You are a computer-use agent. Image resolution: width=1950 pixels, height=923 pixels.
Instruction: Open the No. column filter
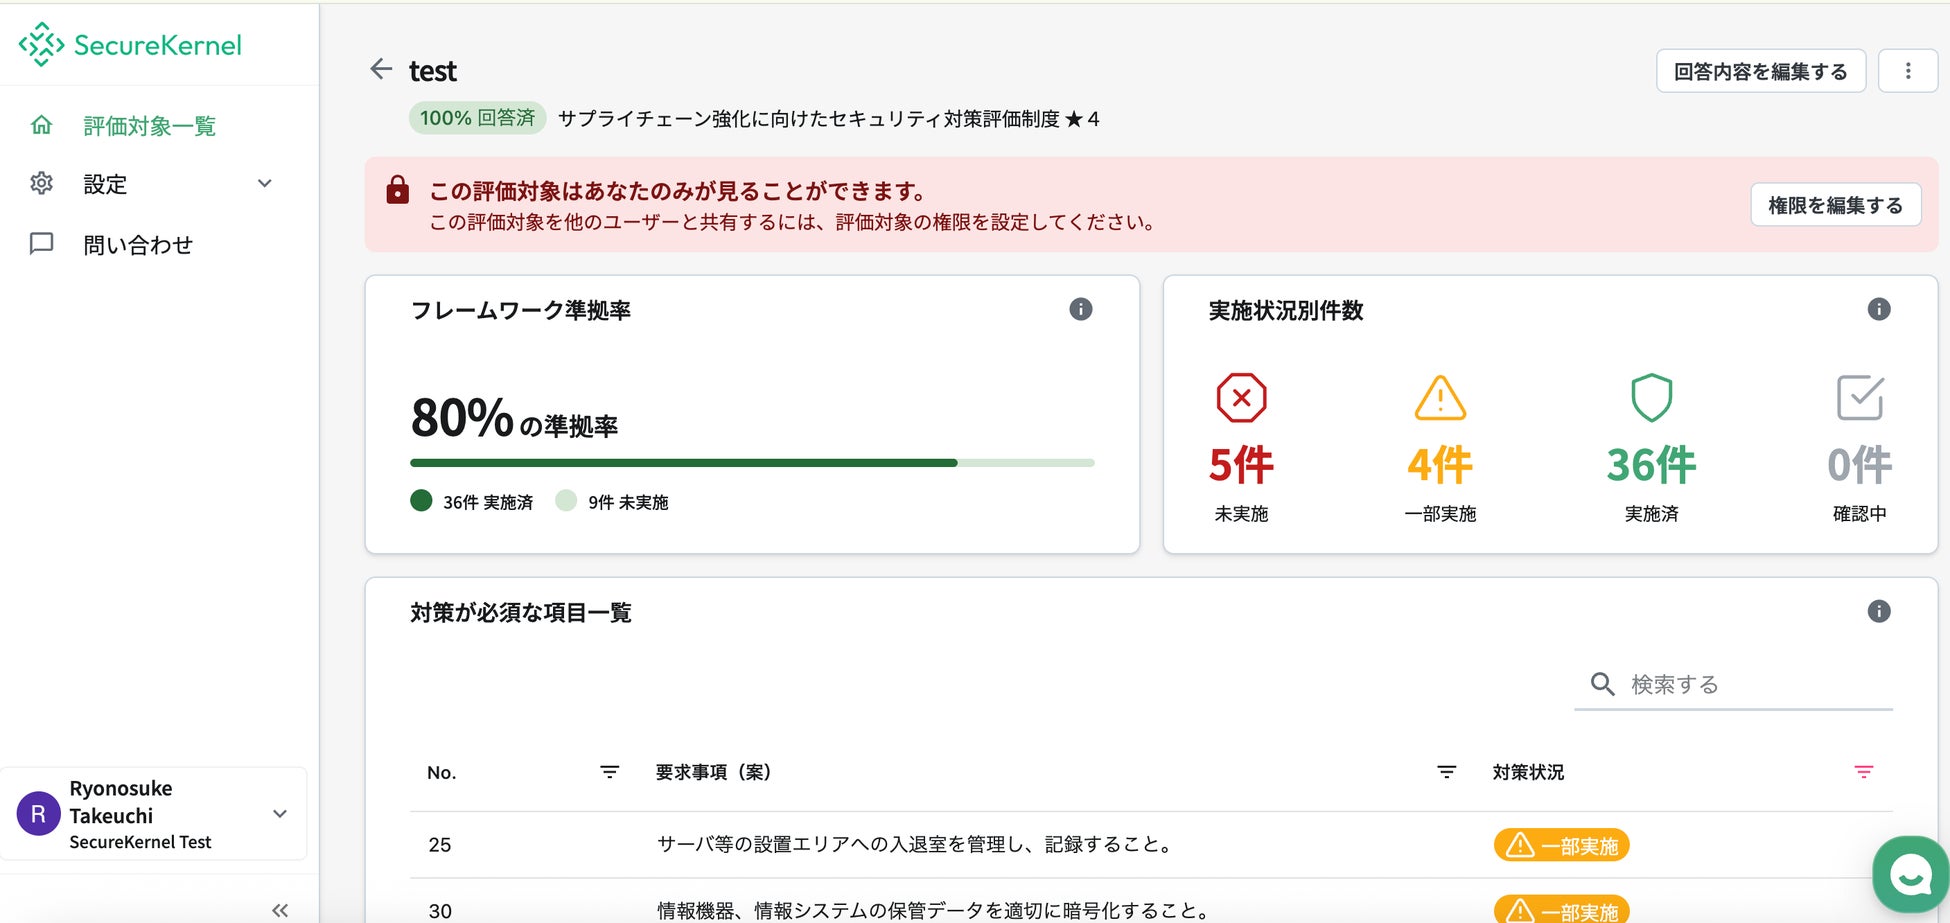pyautogui.click(x=609, y=772)
